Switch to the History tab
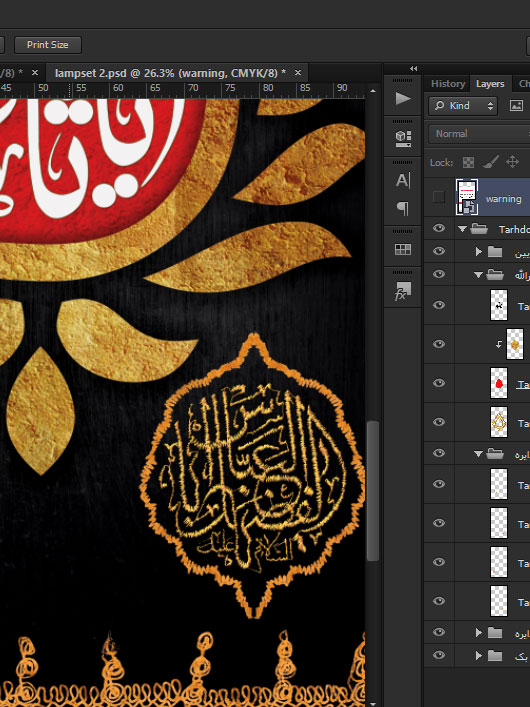This screenshot has width=530, height=707. point(448,84)
